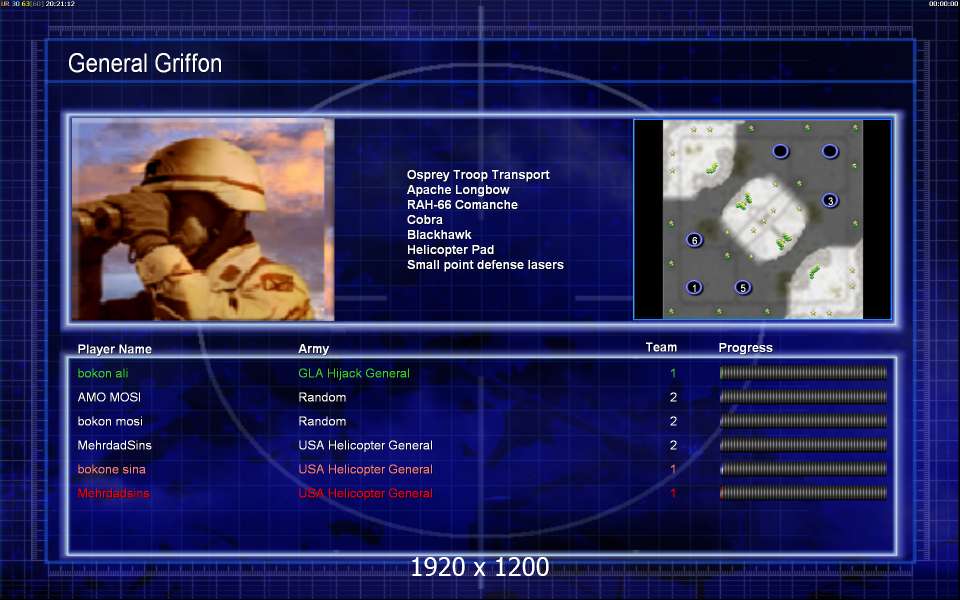The height and width of the screenshot is (600, 960).
Task: Click the bokon mosi progress bar
Action: click(x=803, y=421)
